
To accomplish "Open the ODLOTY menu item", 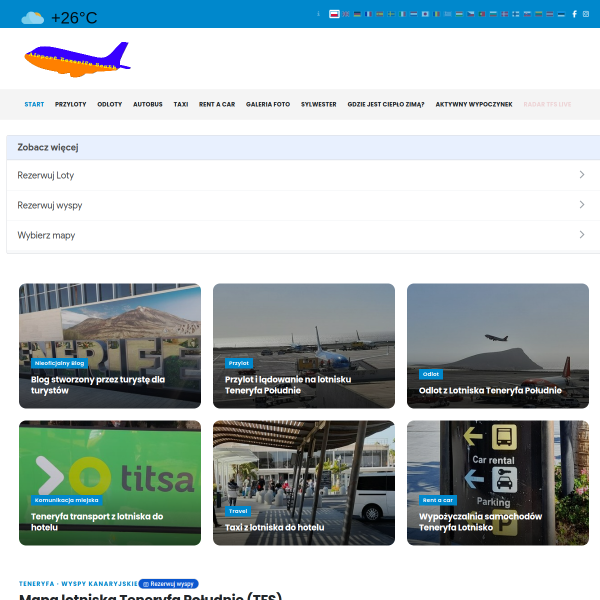I will (109, 104).
